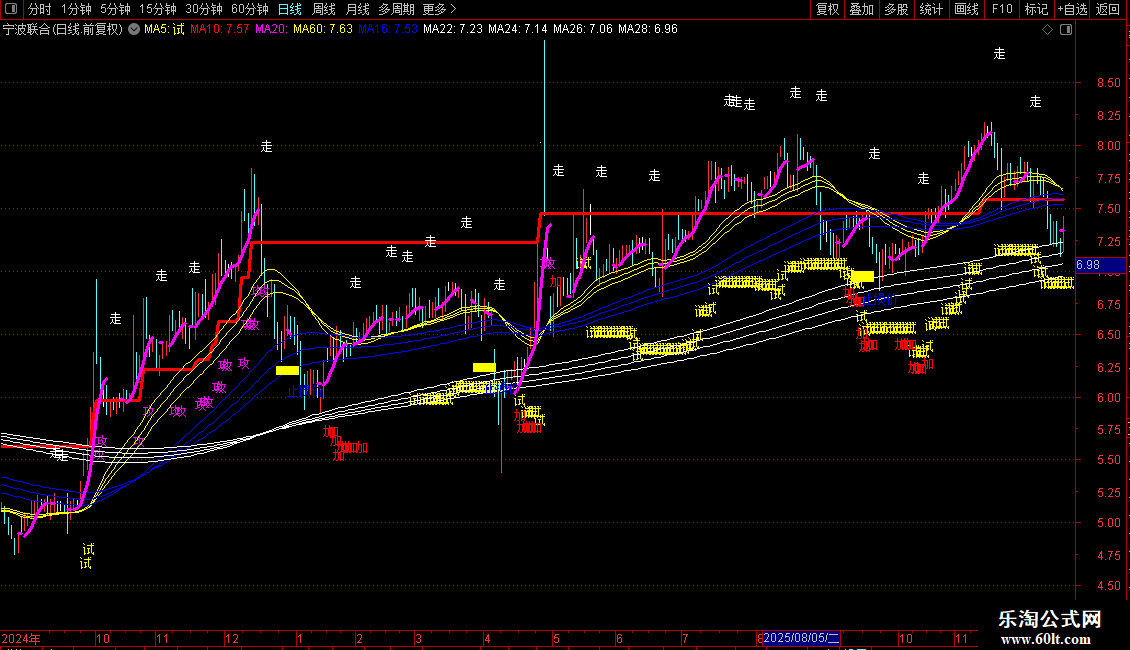Image resolution: width=1130 pixels, height=650 pixels.
Task: Click the blue MA16: 7.53 label
Action: point(388,30)
